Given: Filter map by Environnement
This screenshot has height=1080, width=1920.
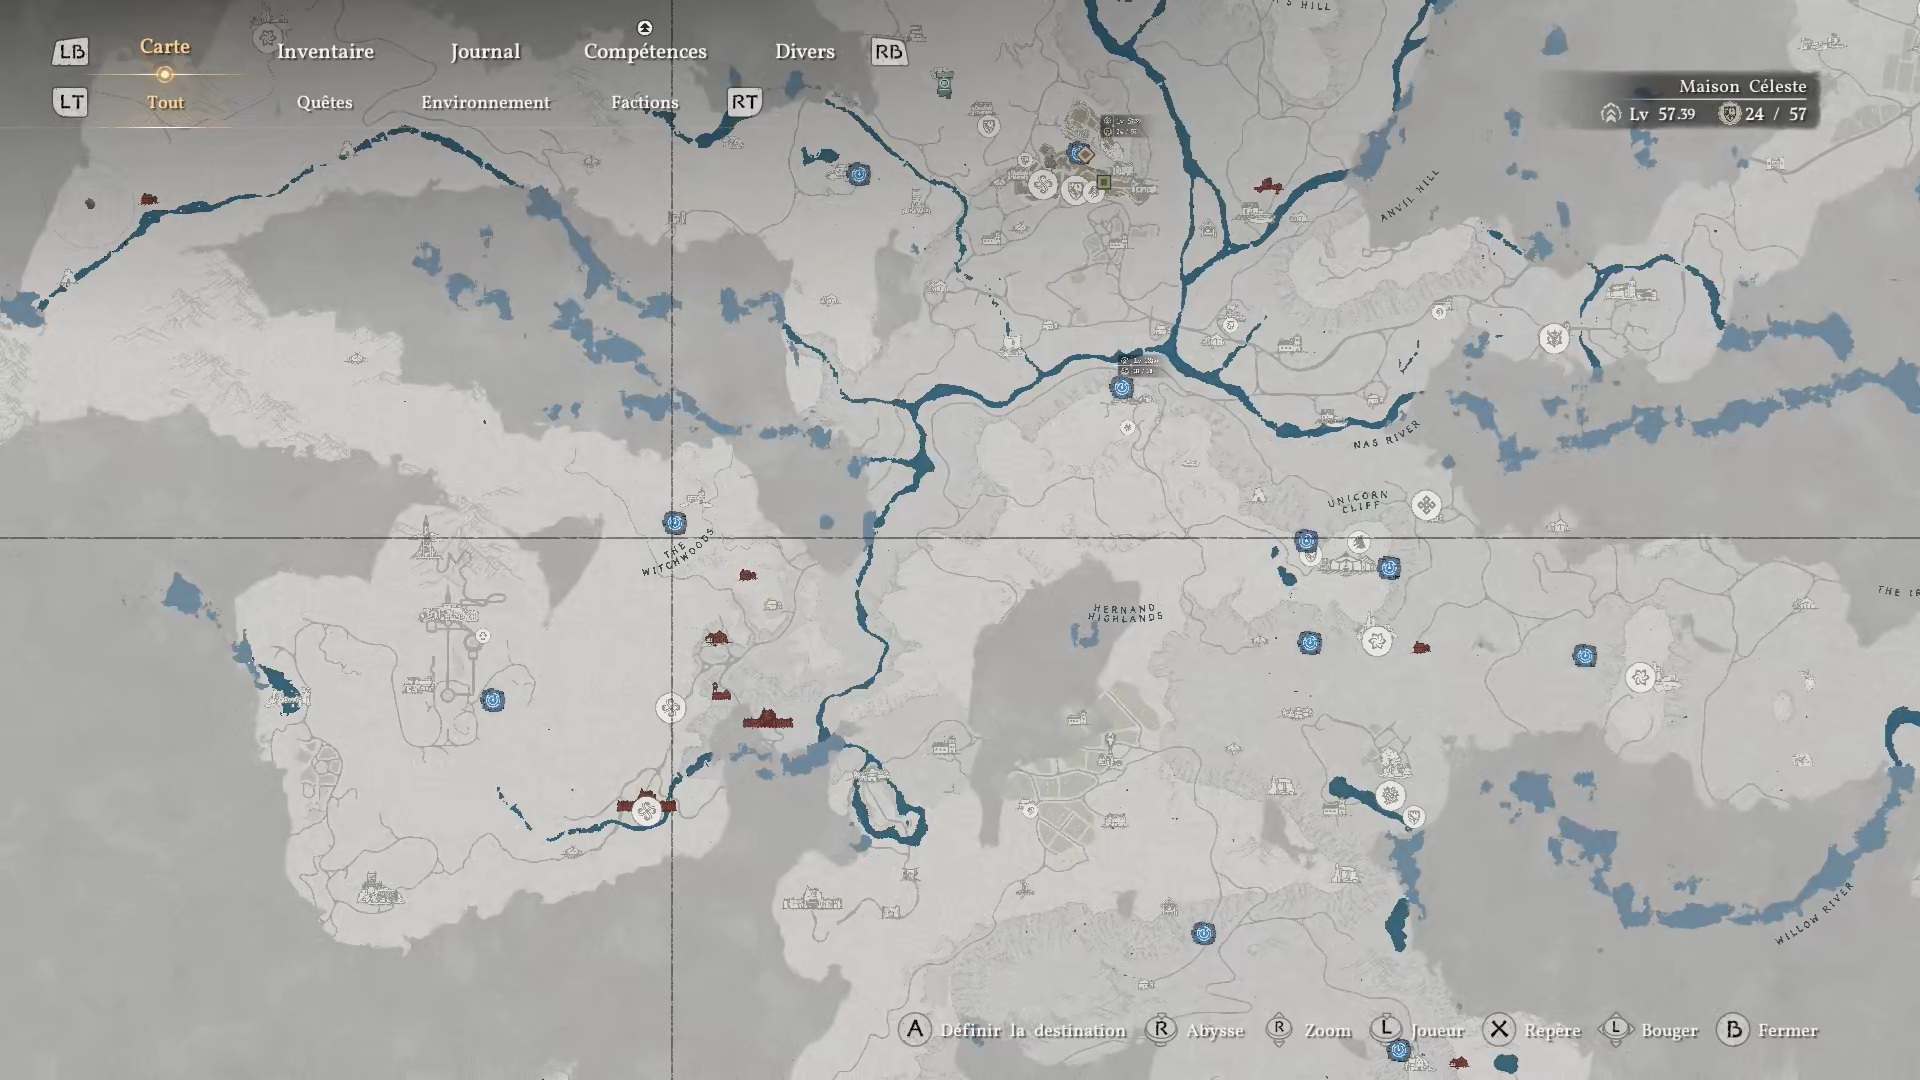Looking at the screenshot, I should coord(485,102).
